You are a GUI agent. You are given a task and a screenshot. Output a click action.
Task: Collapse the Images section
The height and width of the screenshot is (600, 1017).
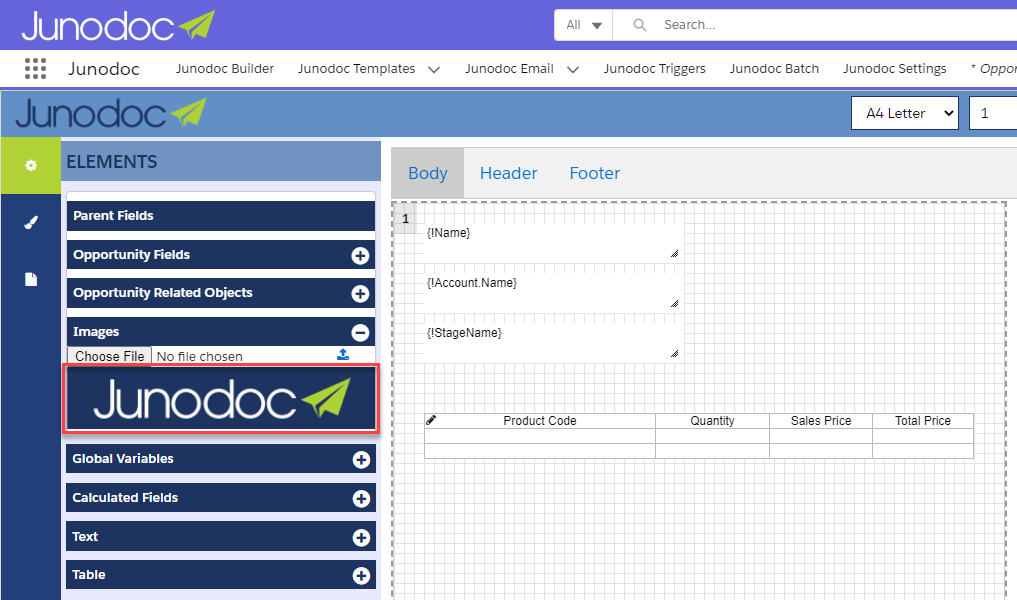point(360,333)
